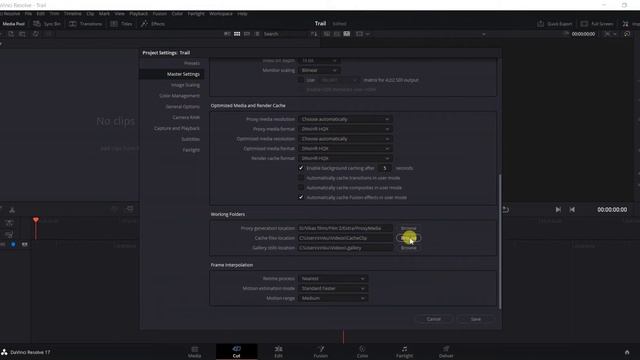Viewport: 640px width, 360px height.
Task: Click Cancel in Project Settings
Action: pyautogui.click(x=433, y=319)
